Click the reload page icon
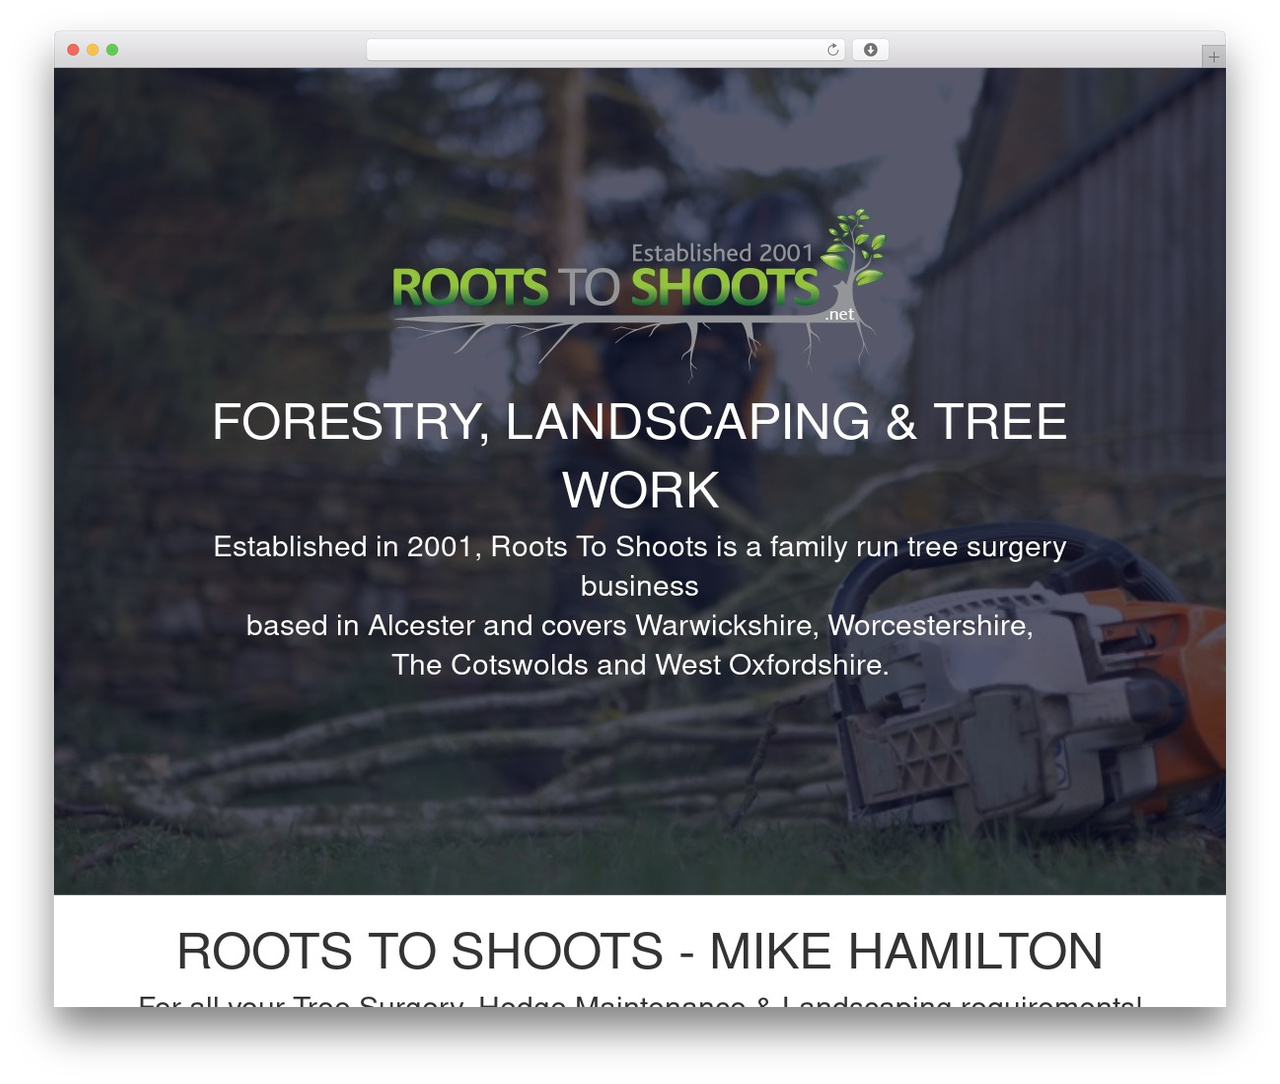Viewport: 1280px width, 1084px height. coord(832,50)
